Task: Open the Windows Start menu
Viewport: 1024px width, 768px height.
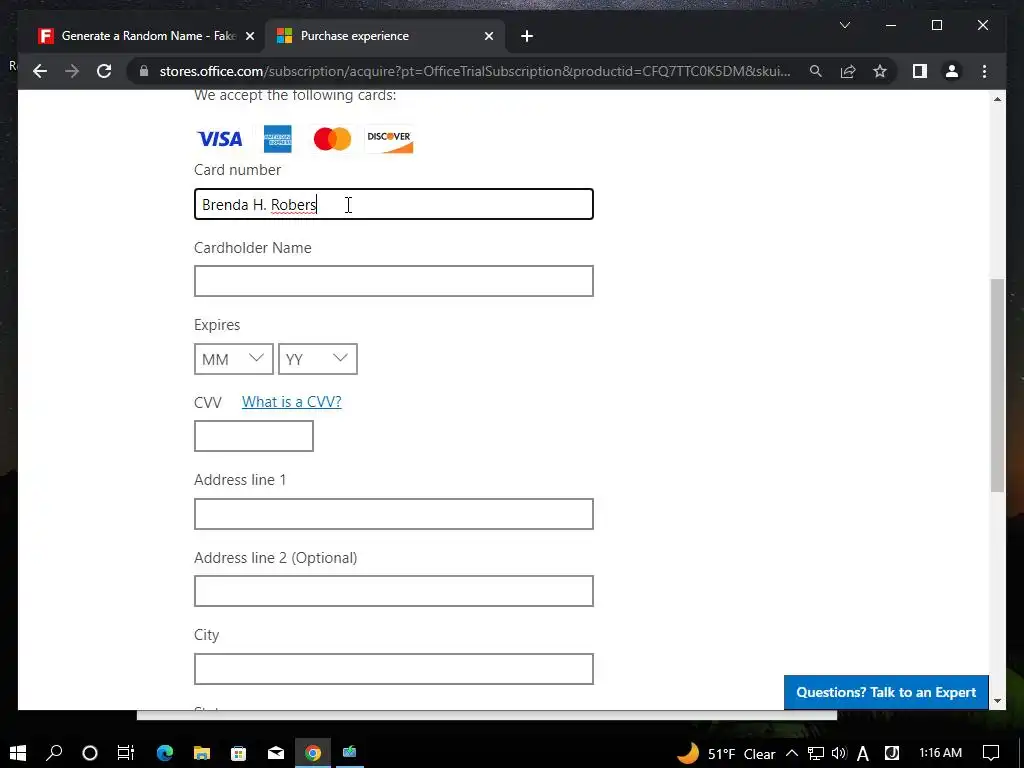Action: click(x=18, y=753)
